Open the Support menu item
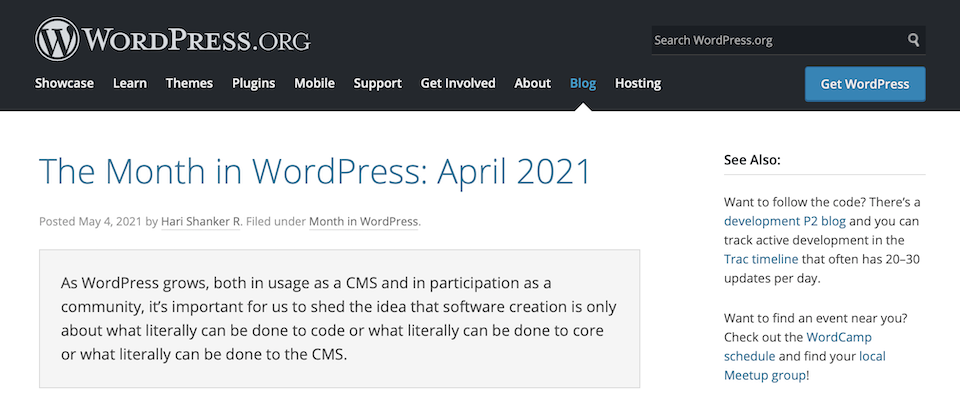 [378, 83]
